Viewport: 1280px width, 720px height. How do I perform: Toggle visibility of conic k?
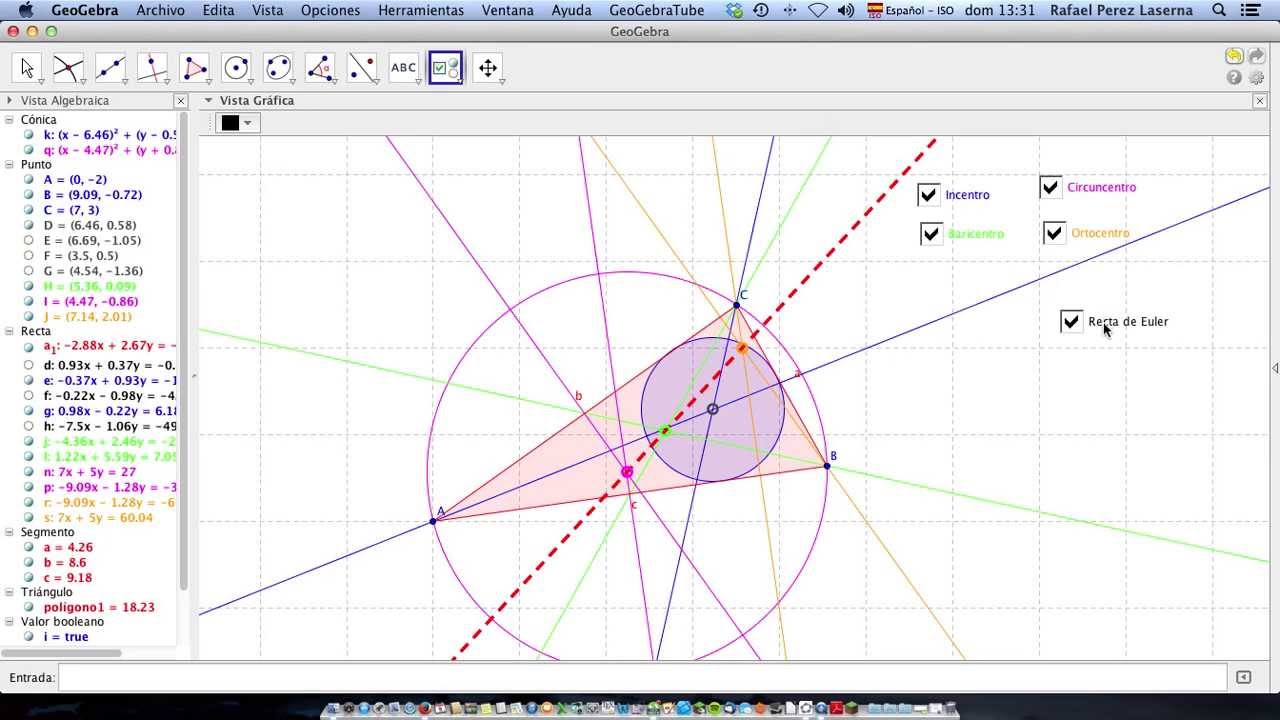coord(30,135)
